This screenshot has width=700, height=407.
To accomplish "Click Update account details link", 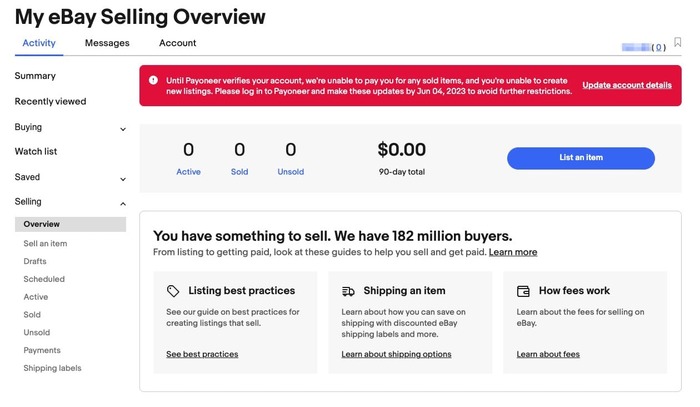I will click(x=627, y=85).
